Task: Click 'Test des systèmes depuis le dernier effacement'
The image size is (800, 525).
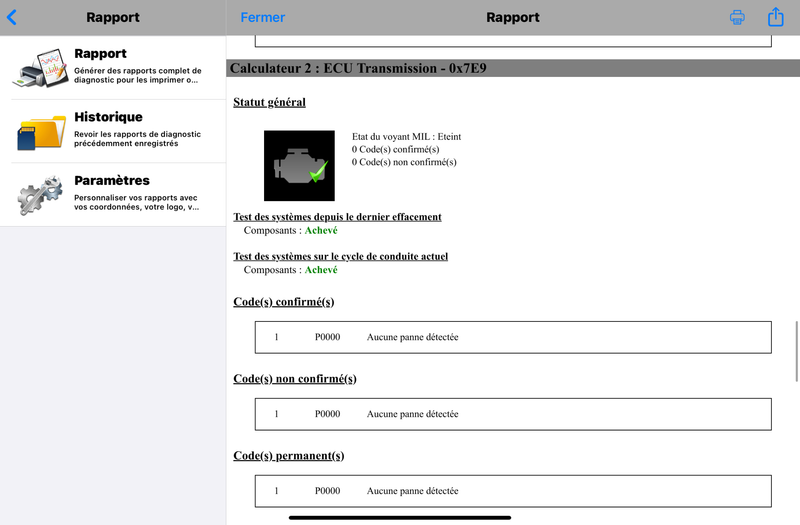Action: point(337,216)
